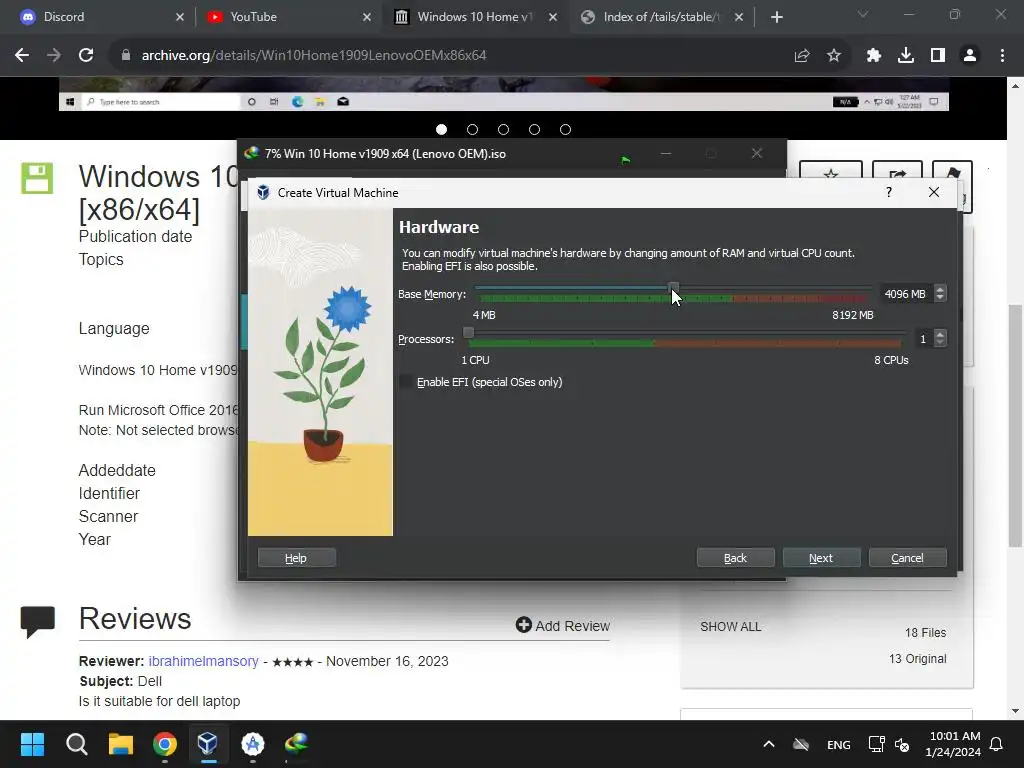Open Help in the VM wizard
The image size is (1024, 768).
click(x=296, y=558)
